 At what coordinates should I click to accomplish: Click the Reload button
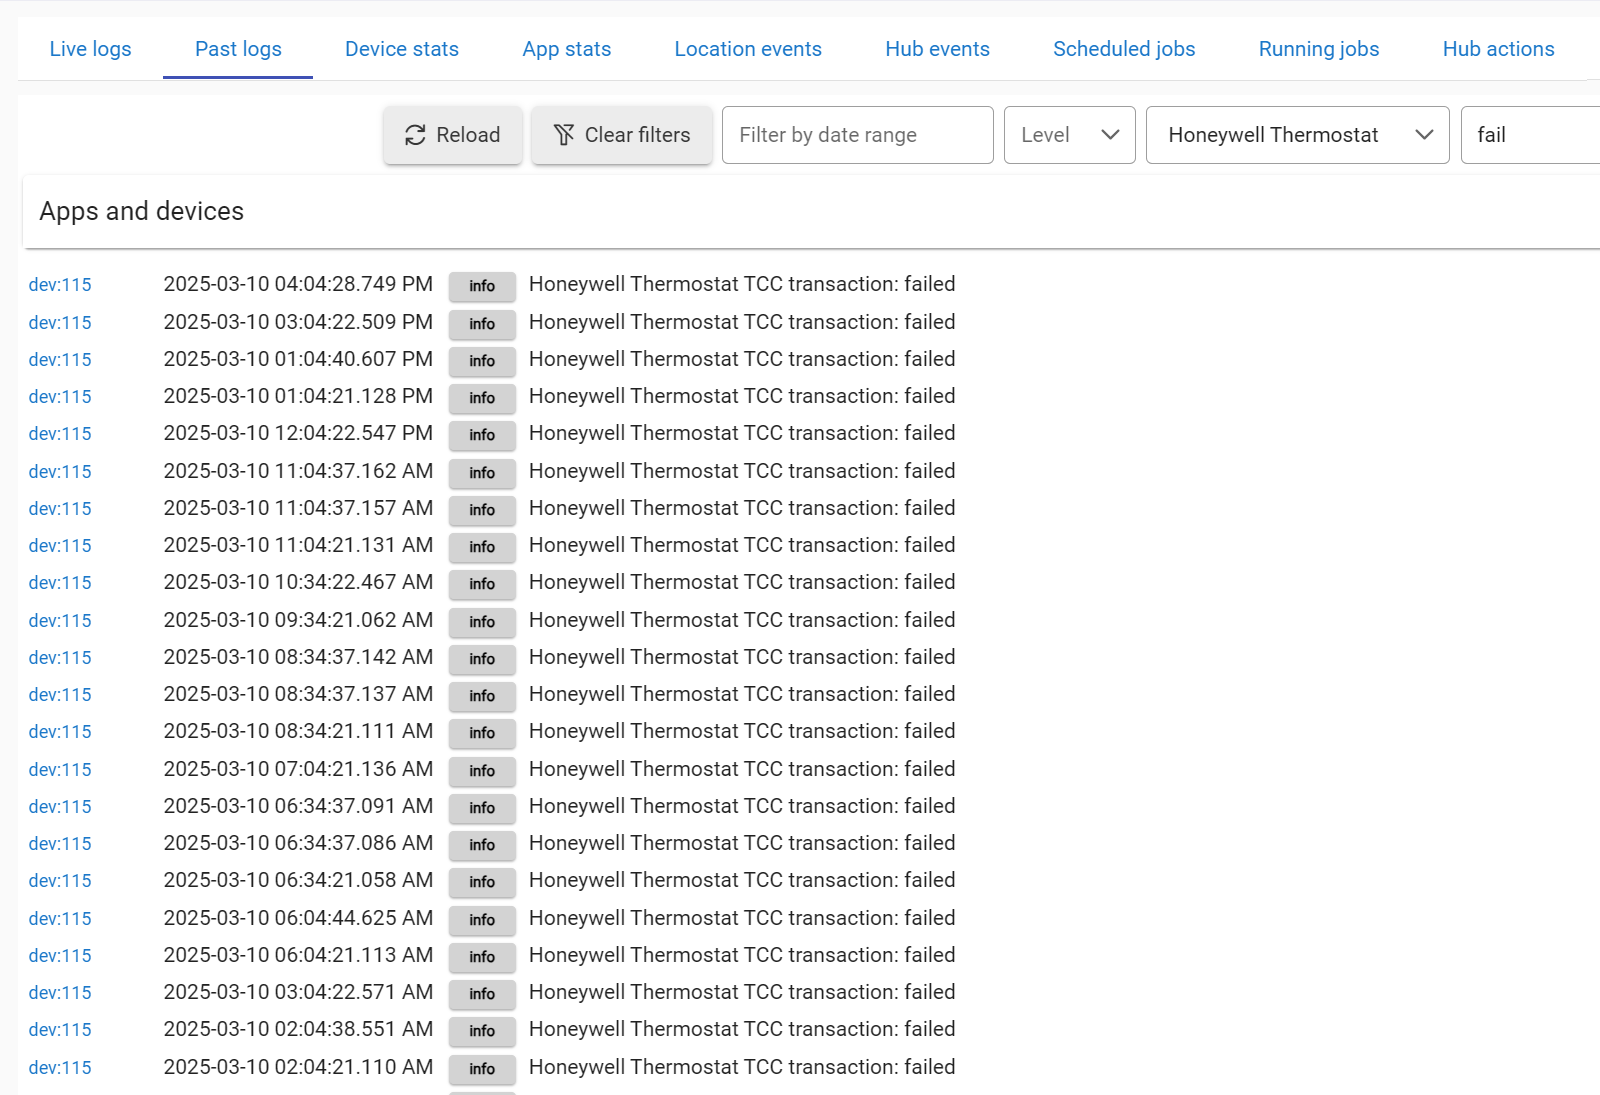[x=452, y=135]
